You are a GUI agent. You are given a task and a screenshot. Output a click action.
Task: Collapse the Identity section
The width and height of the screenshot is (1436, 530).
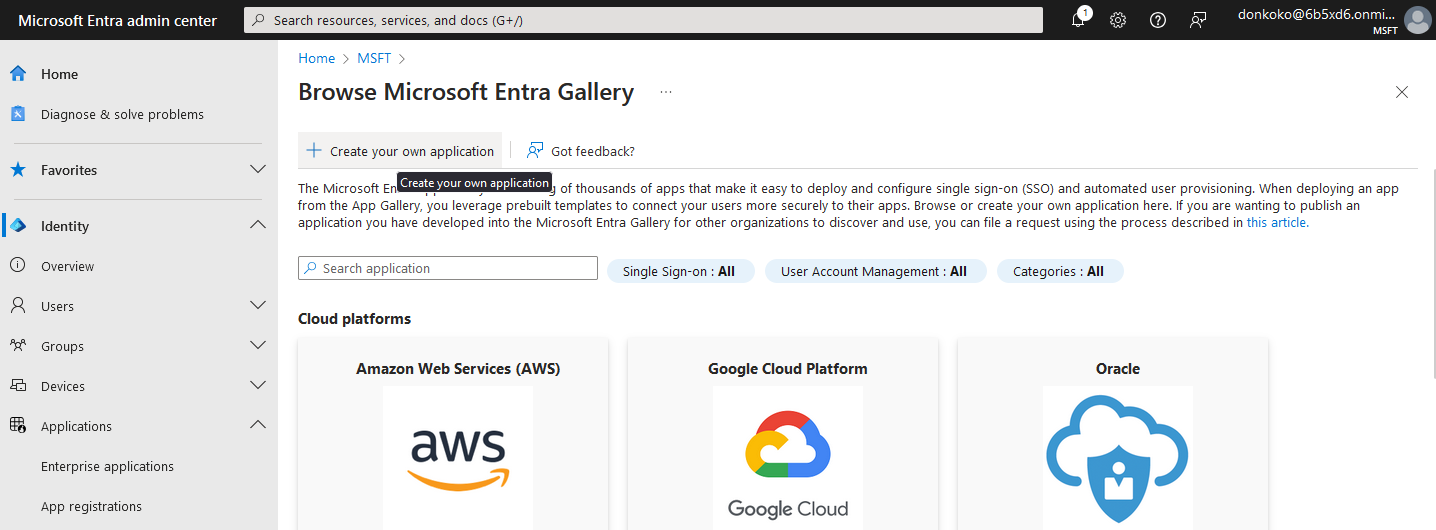tap(258, 226)
